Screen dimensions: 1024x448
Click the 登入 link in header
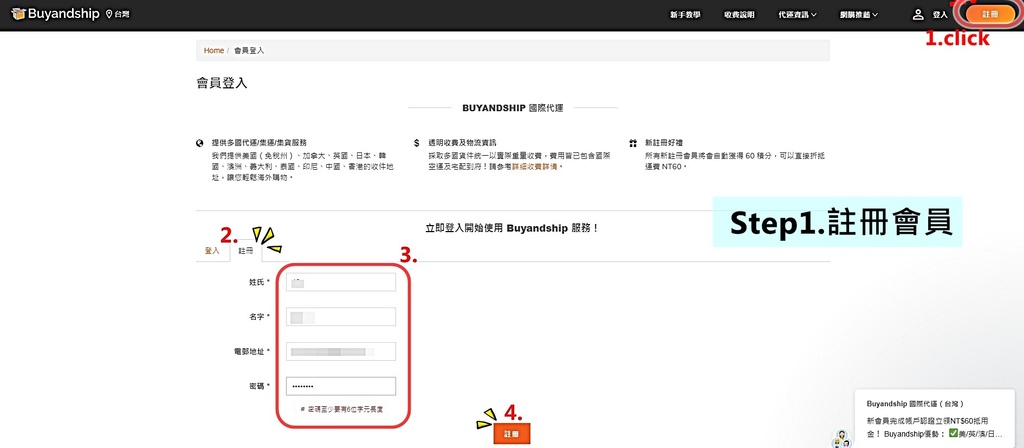940,14
